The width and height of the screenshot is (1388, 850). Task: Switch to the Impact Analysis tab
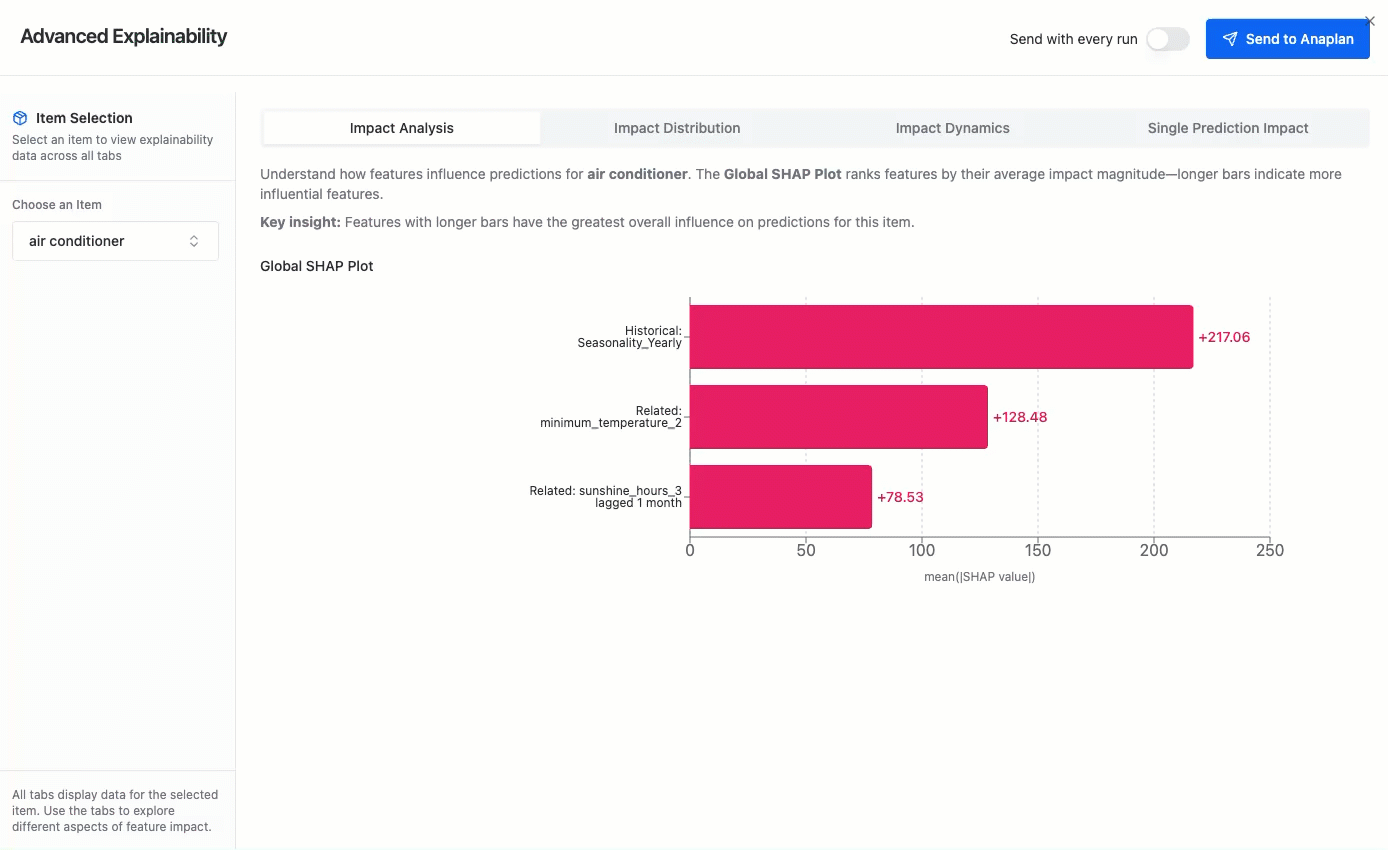pyautogui.click(x=402, y=128)
